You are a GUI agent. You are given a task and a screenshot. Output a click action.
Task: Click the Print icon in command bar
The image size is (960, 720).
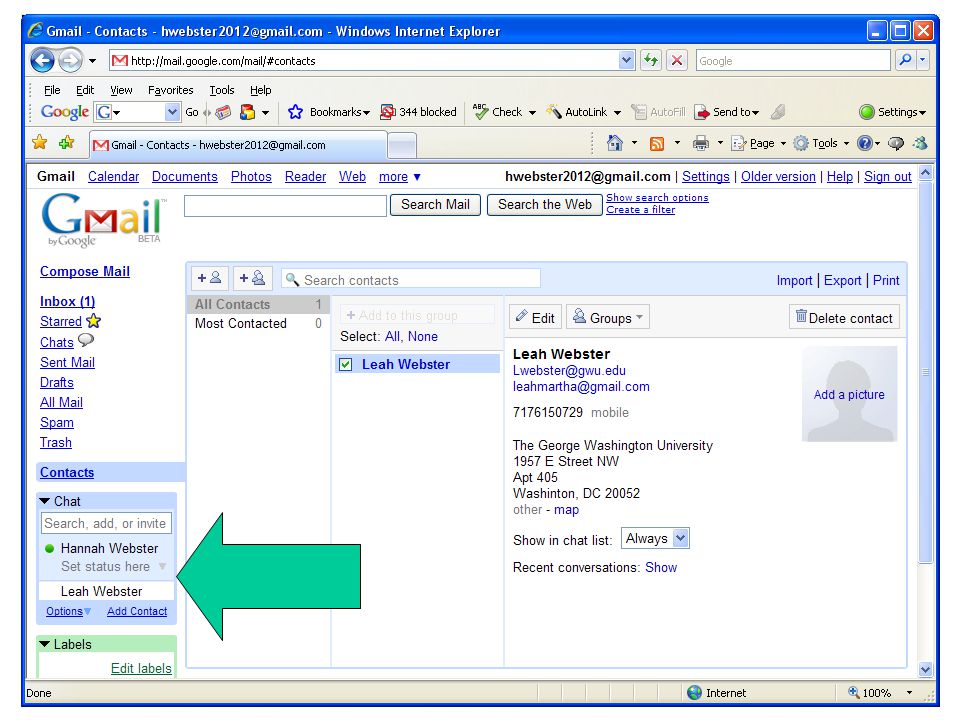pyautogui.click(x=700, y=143)
